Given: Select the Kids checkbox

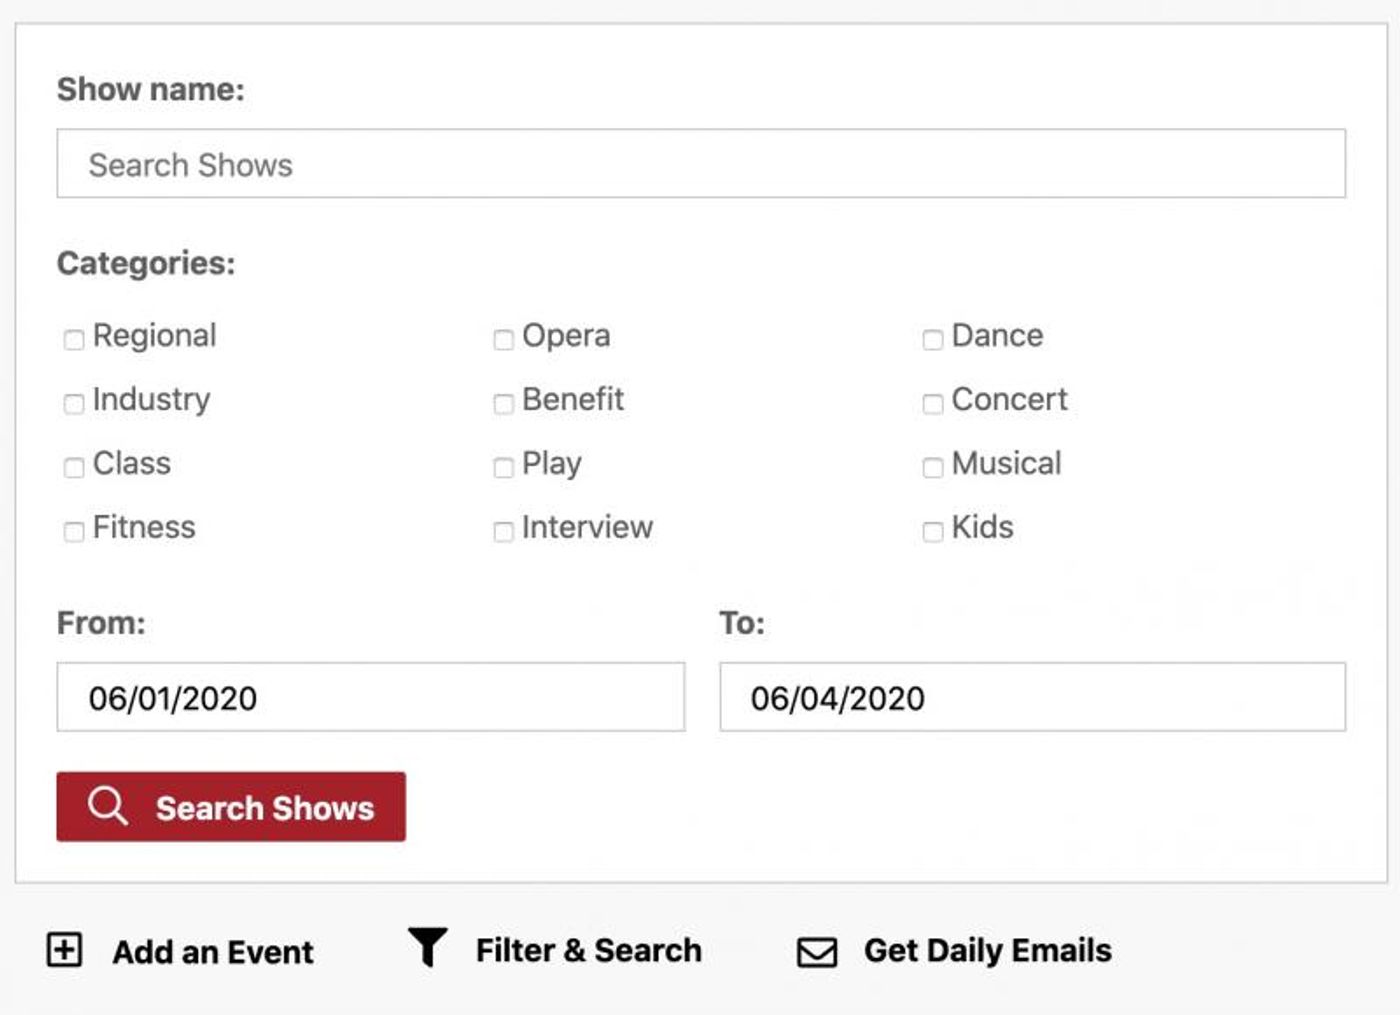Looking at the screenshot, I should (933, 532).
